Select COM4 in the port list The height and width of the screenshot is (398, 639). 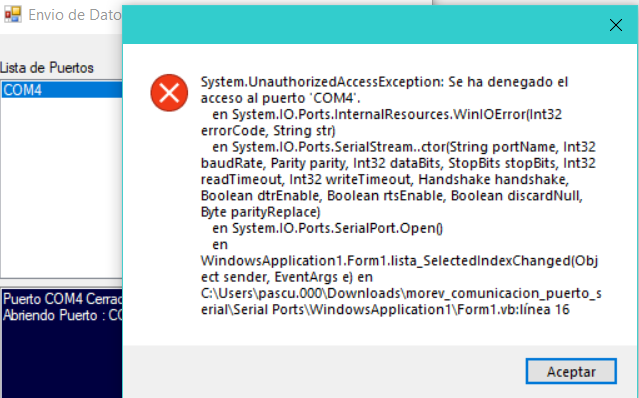pos(62,90)
